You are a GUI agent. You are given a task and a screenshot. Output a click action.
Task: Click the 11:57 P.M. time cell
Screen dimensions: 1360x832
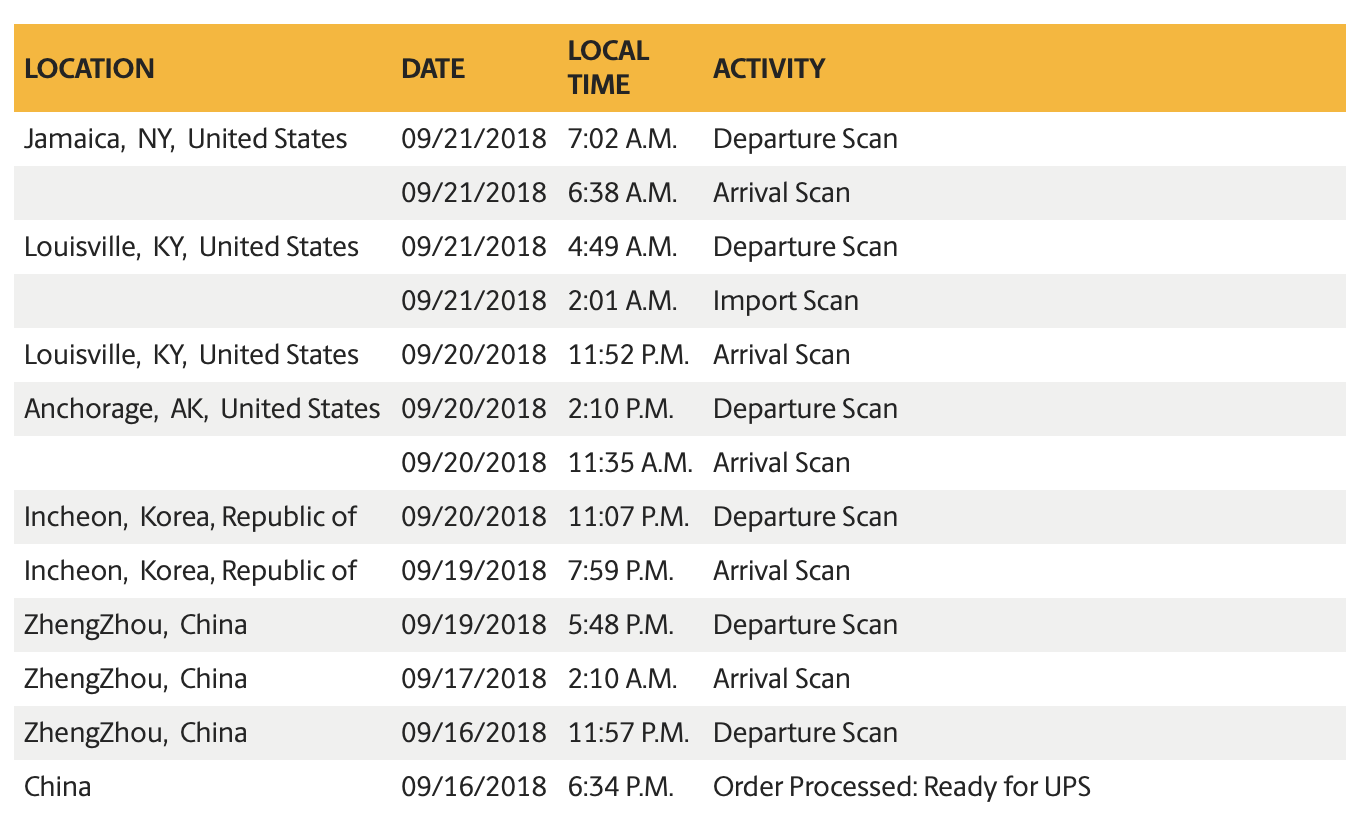[x=628, y=732]
